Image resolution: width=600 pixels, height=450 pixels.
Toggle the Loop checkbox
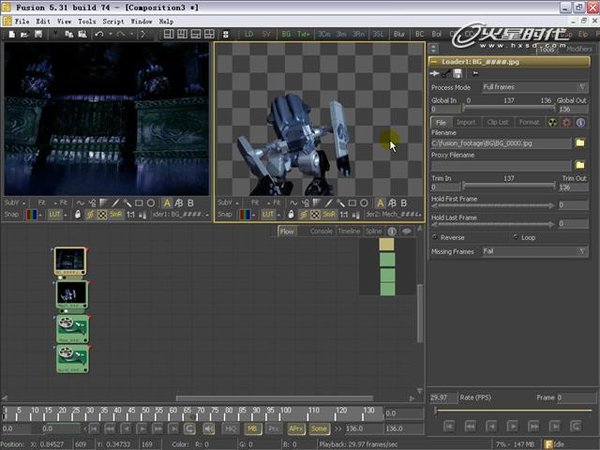point(515,237)
